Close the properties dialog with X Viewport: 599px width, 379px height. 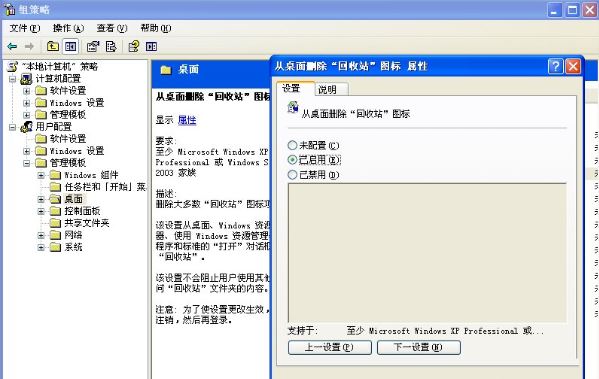[x=573, y=66]
